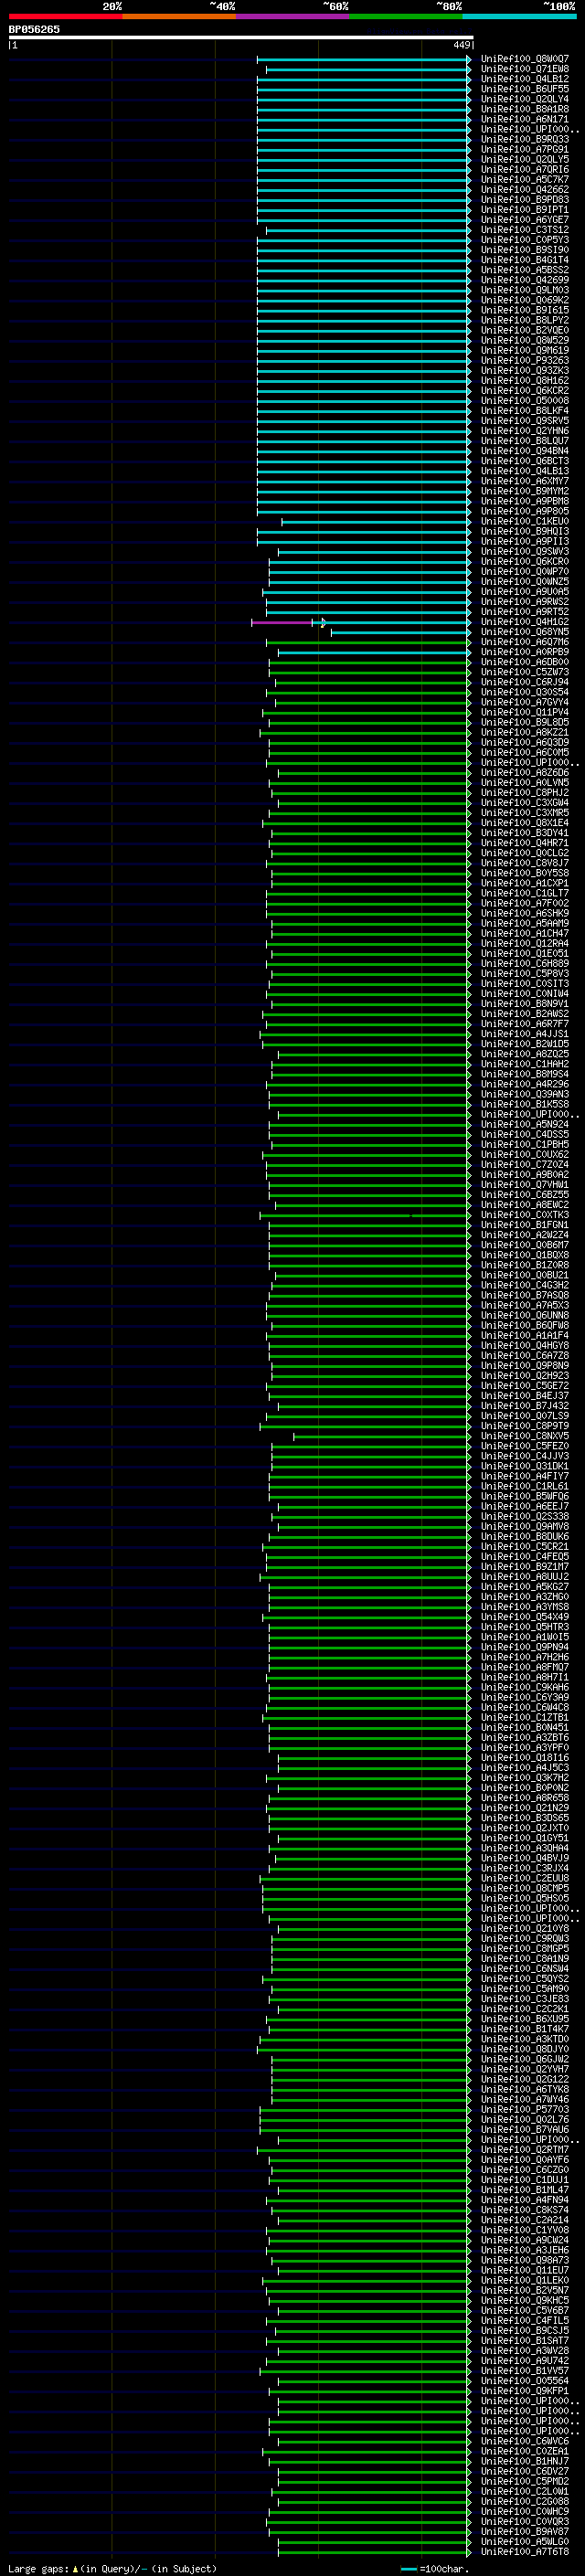
Task: Click hit label UniRef100_P57703
Action: [x=524, y=2109]
